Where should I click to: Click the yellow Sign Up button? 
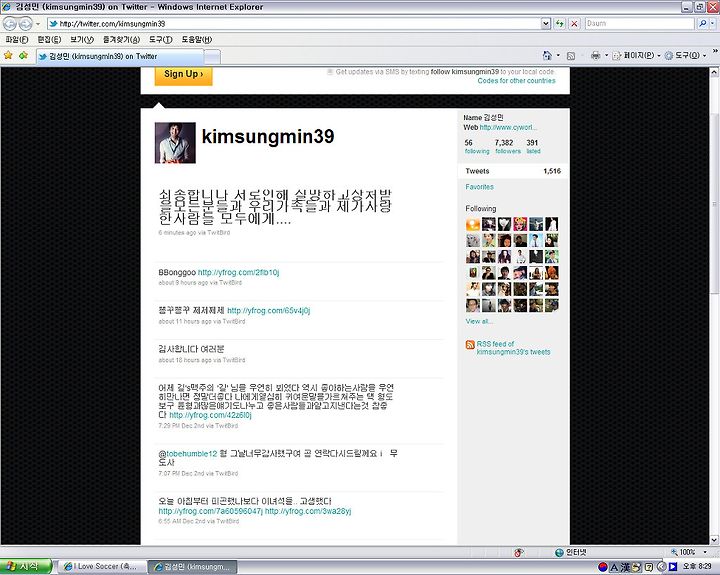click(183, 75)
